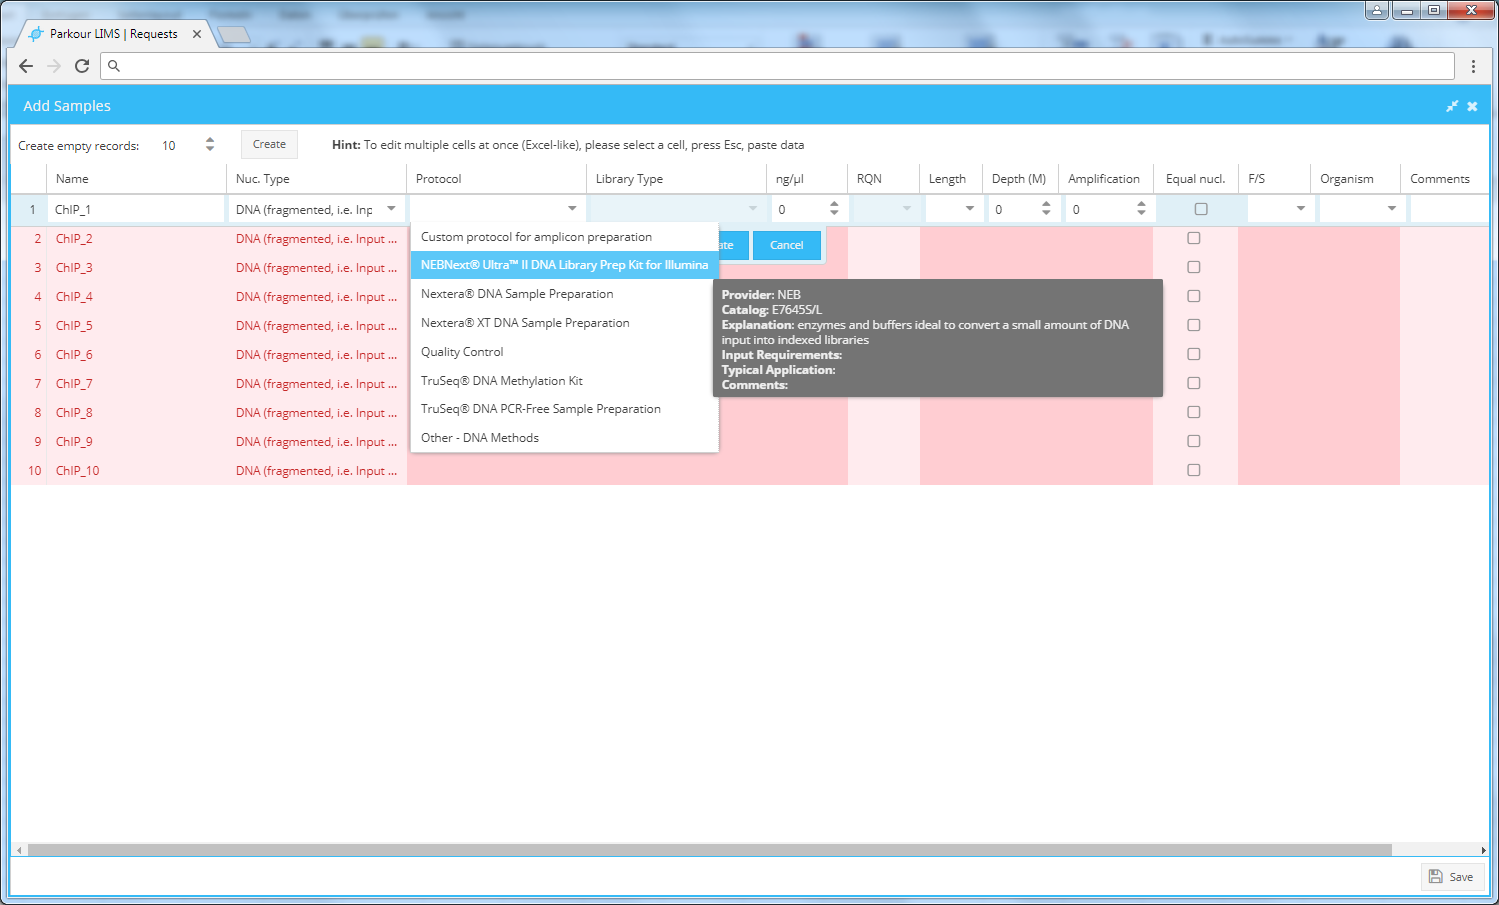Toggle Equal nucl. checkbox for ChIP_10
This screenshot has height=905, width=1499.
click(1194, 470)
